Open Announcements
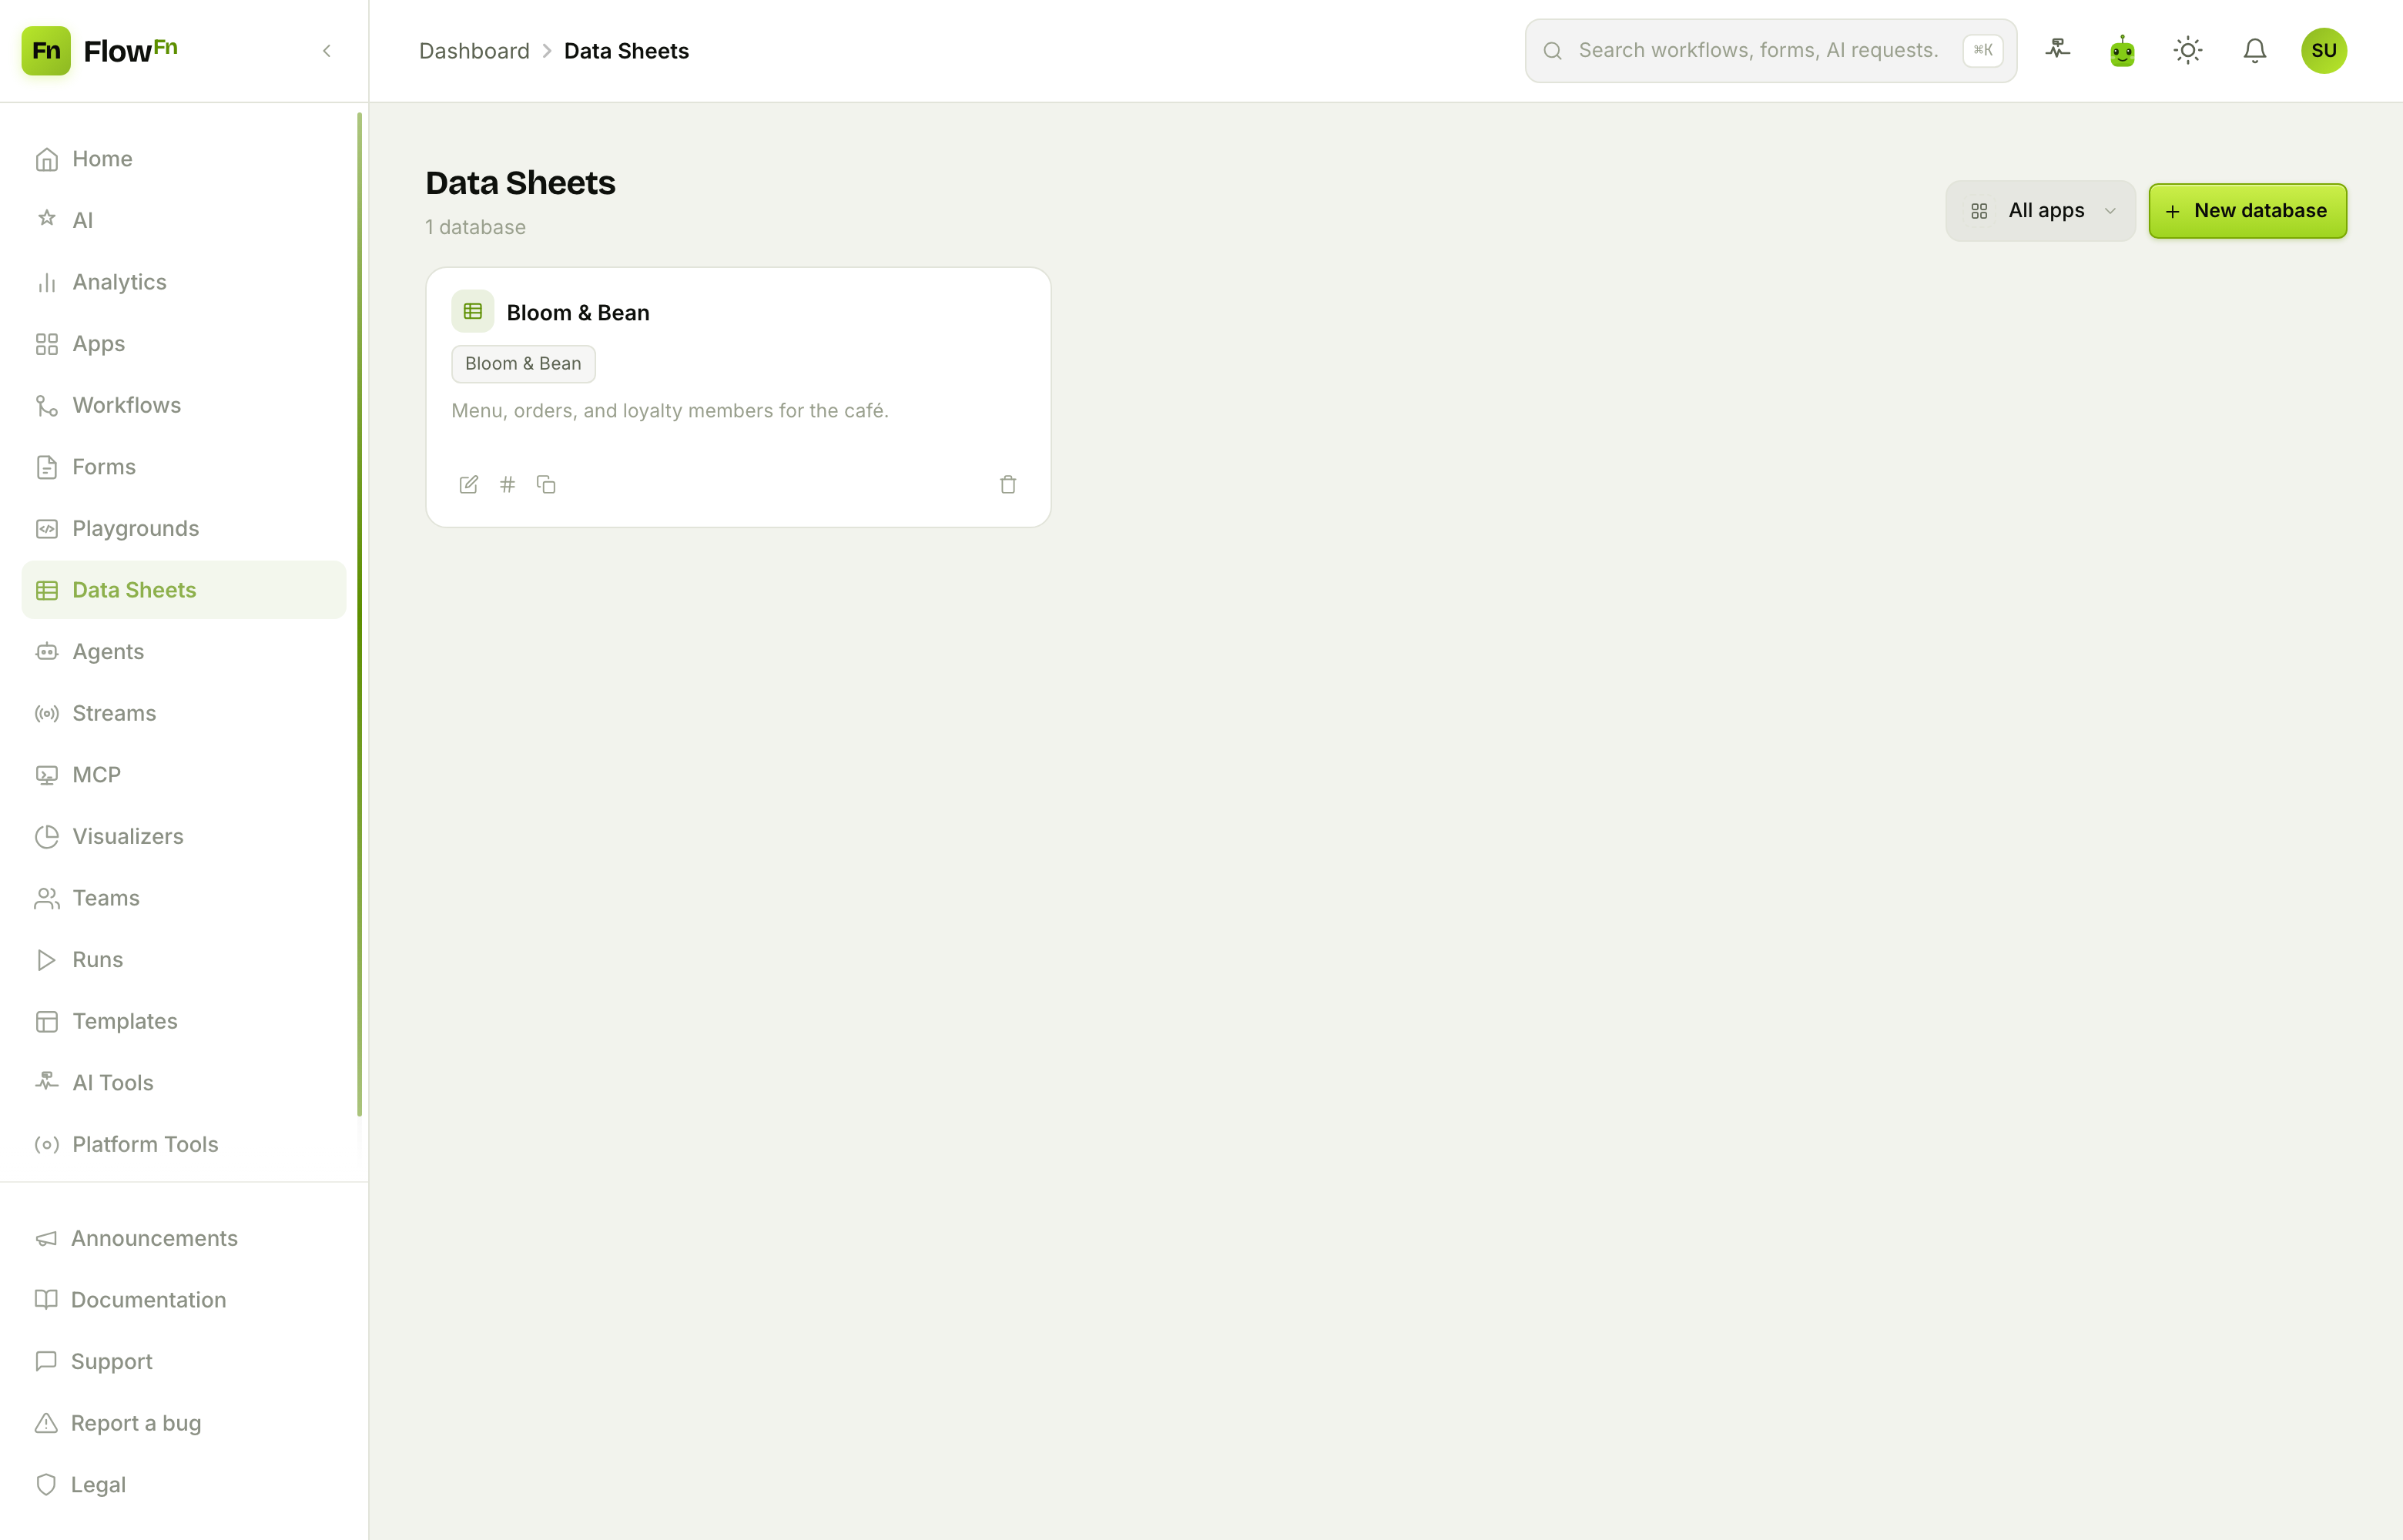Screen dimensions: 2403x1540 (184, 1238)
